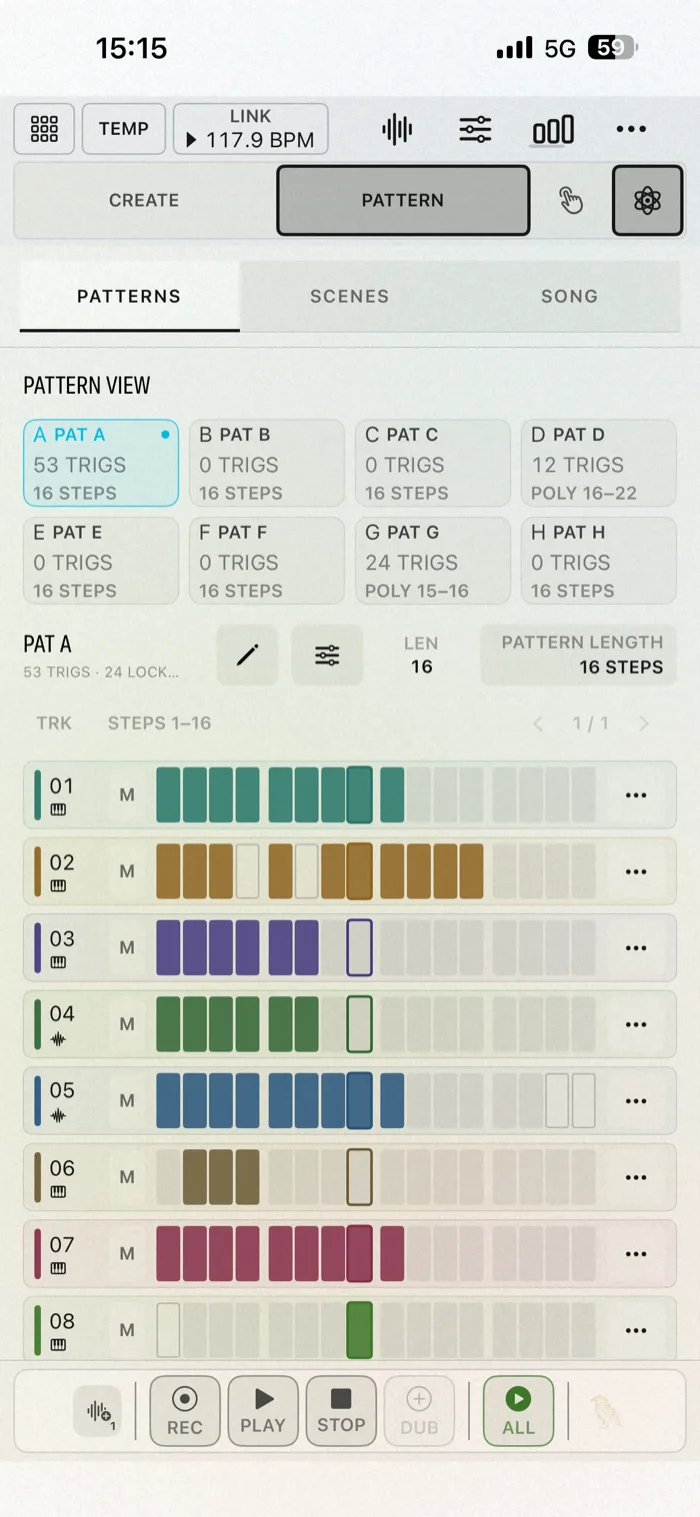Tap the DUB overdub button
Screen dimensions: 700x1517
[419, 1411]
